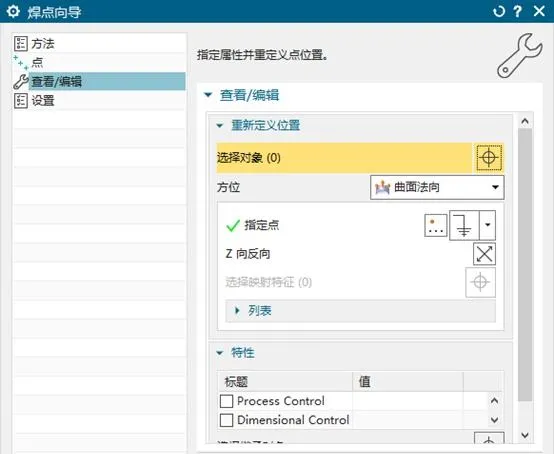Click the 选择映射特征 crosshair icon
The height and width of the screenshot is (454, 554).
480,282
